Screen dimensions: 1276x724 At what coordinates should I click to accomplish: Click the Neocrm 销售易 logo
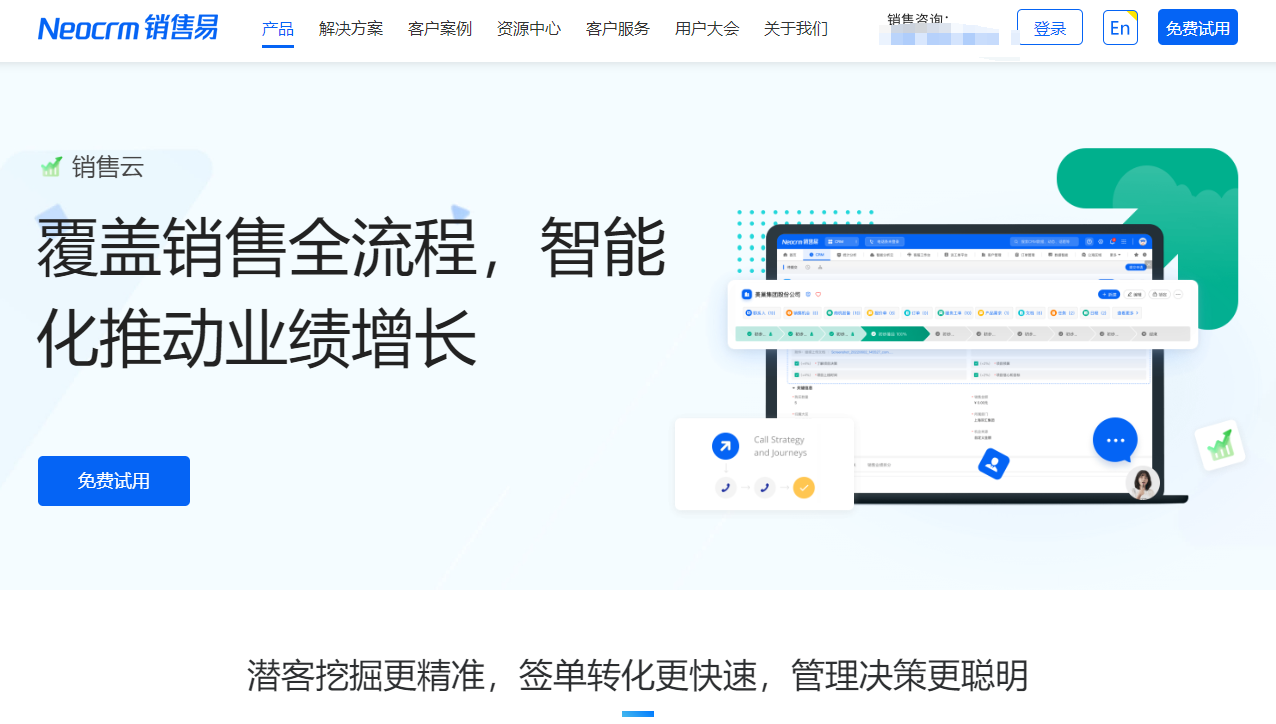(128, 28)
